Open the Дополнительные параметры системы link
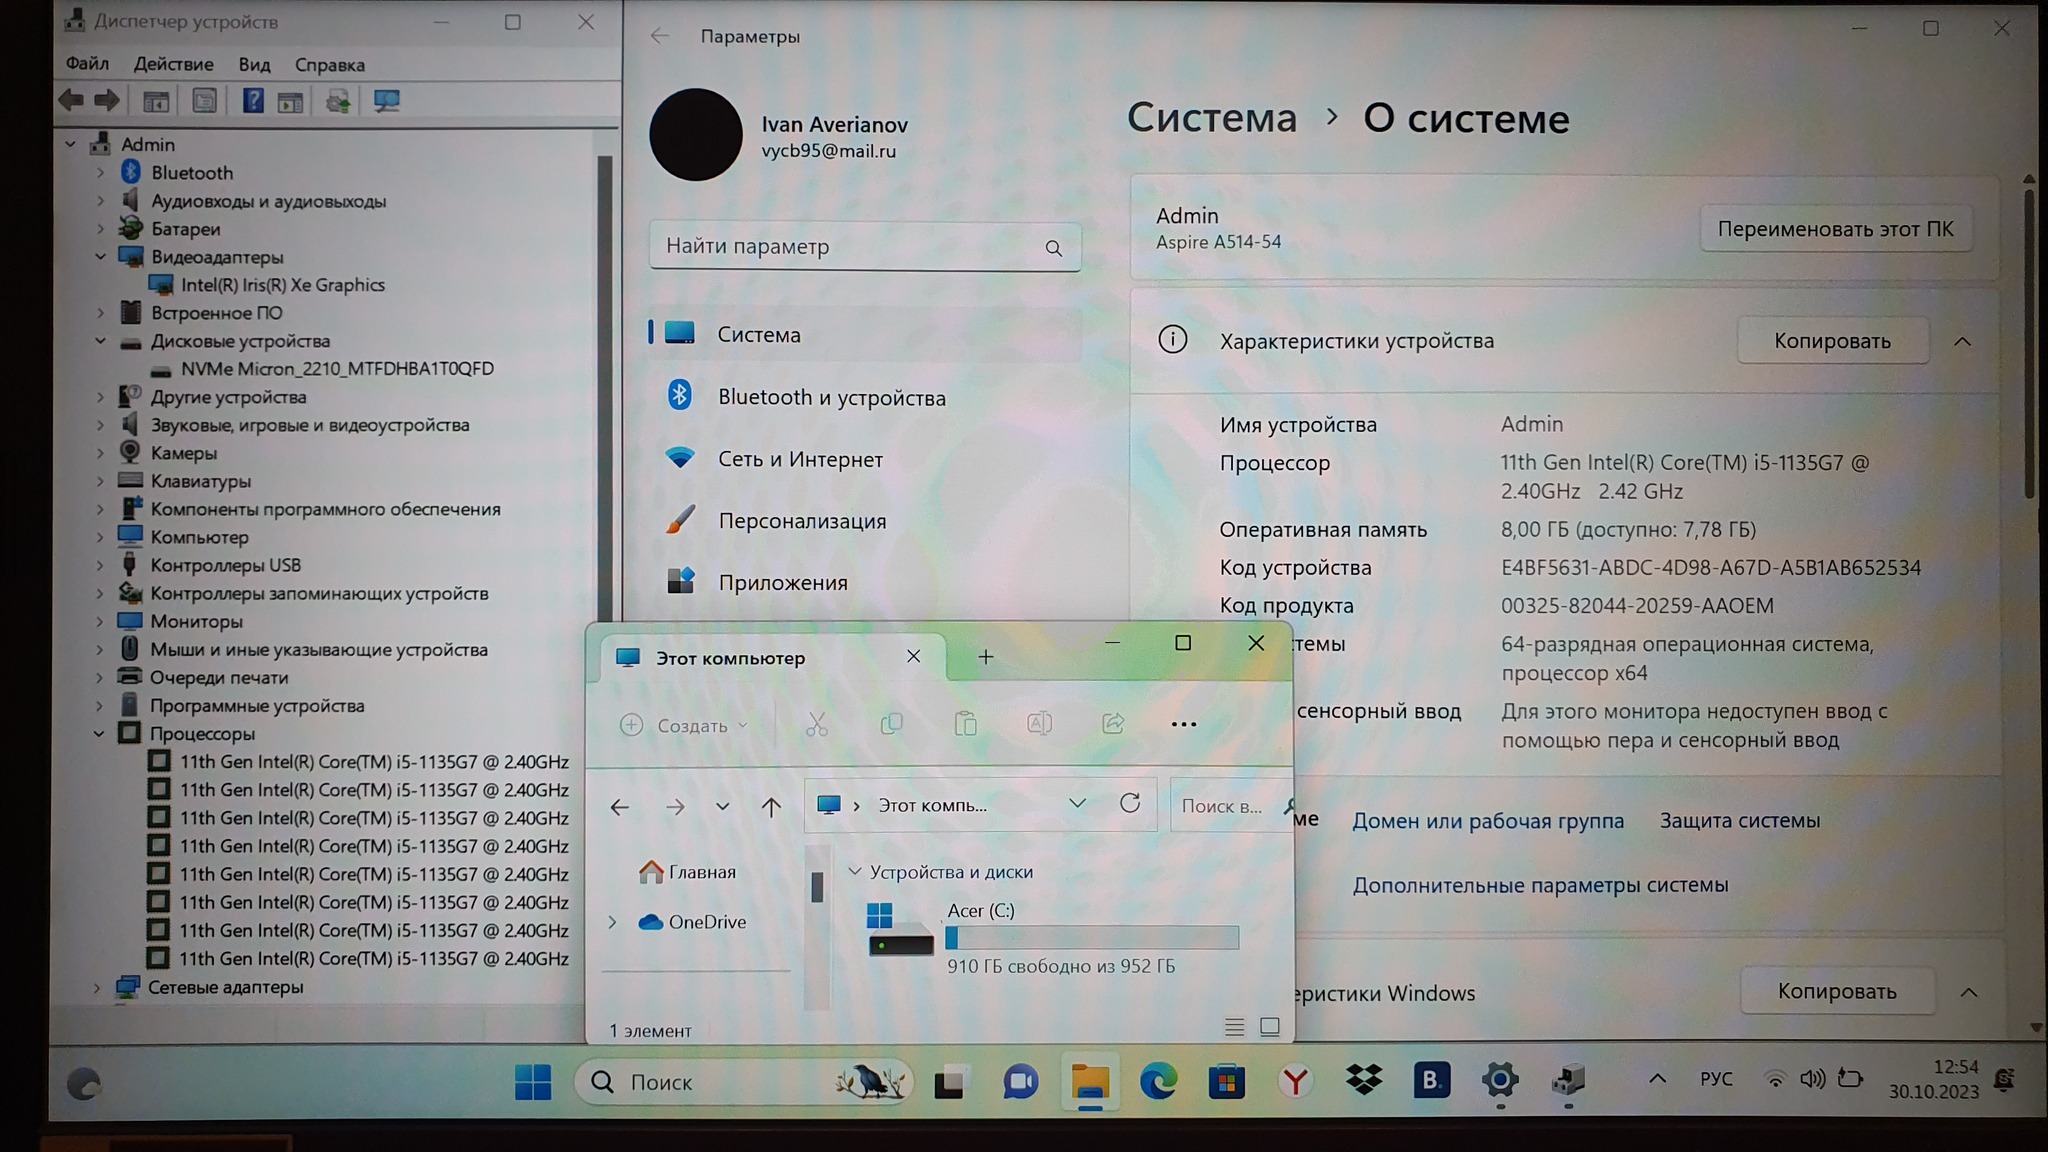The height and width of the screenshot is (1152, 2048). pos(1540,885)
